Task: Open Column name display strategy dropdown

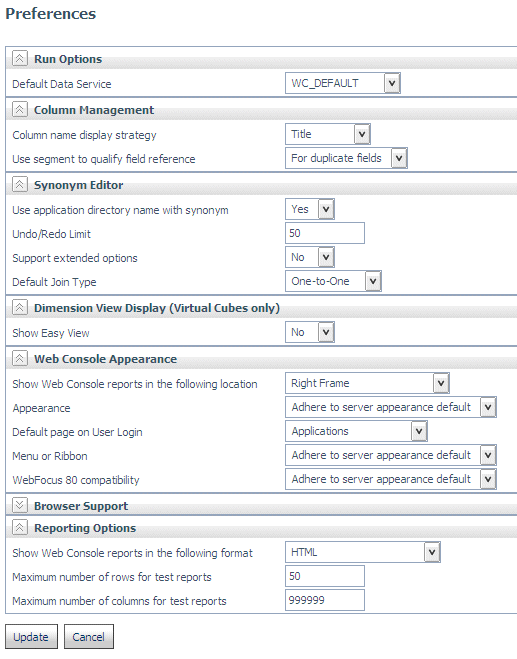Action: pyautogui.click(x=327, y=134)
